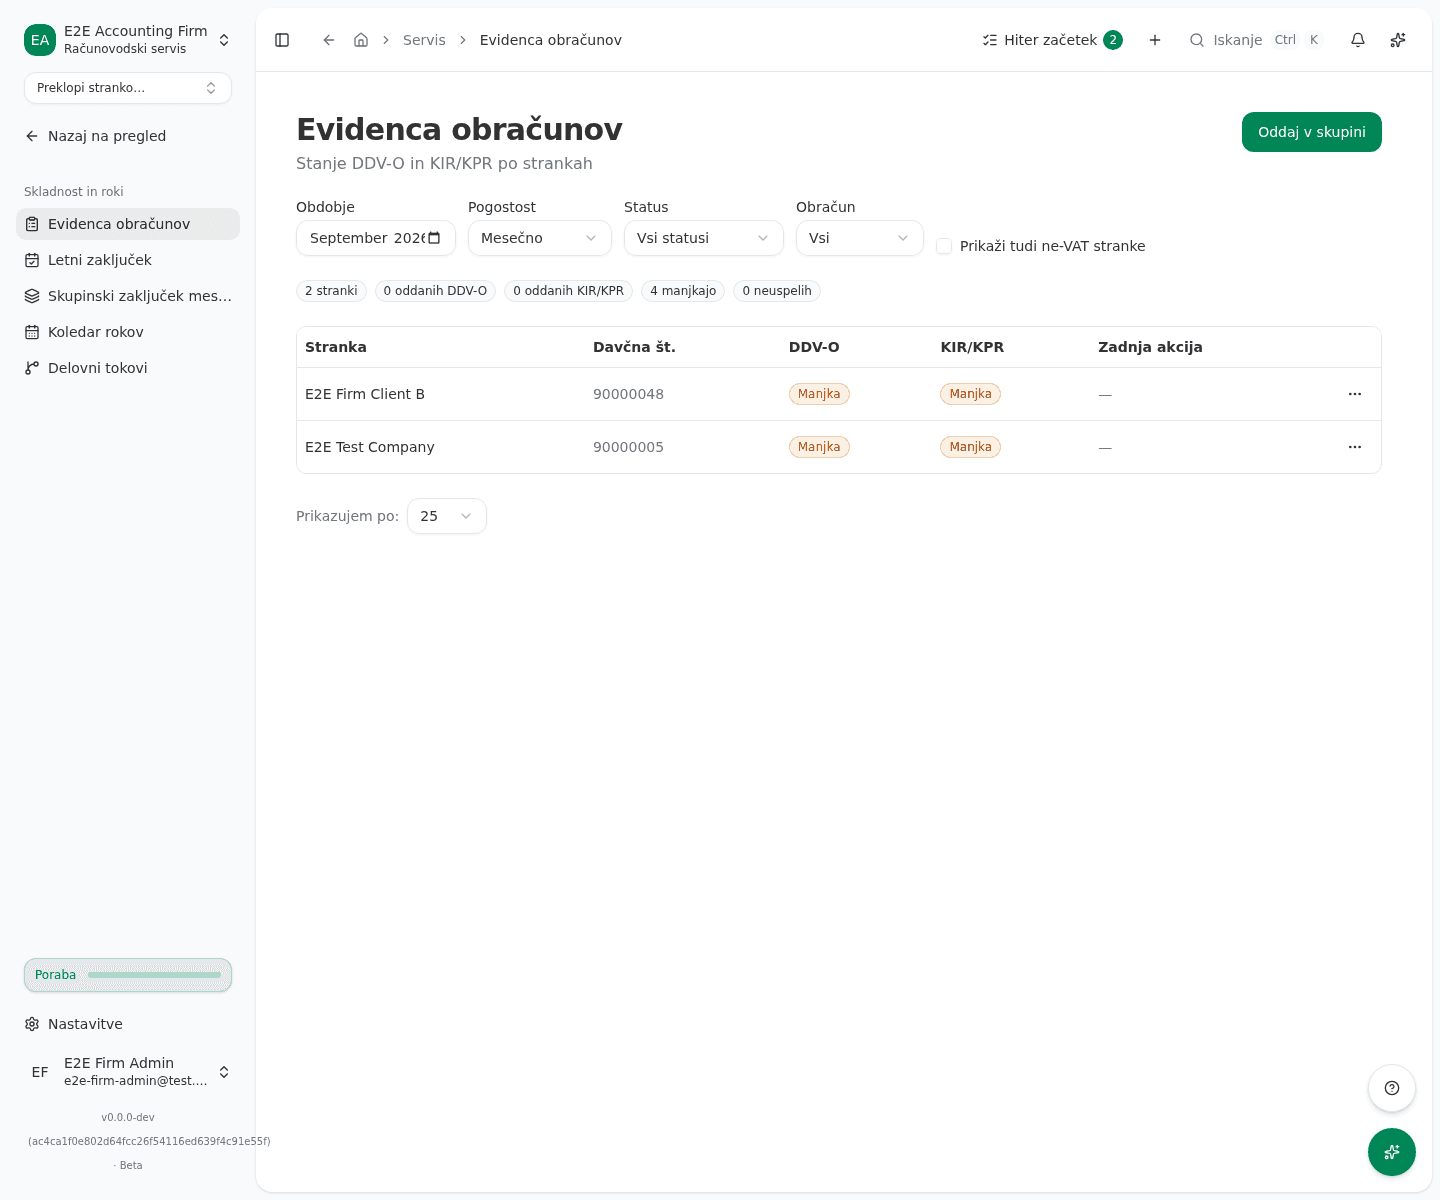Click Oddaj v skupini button

(1312, 132)
